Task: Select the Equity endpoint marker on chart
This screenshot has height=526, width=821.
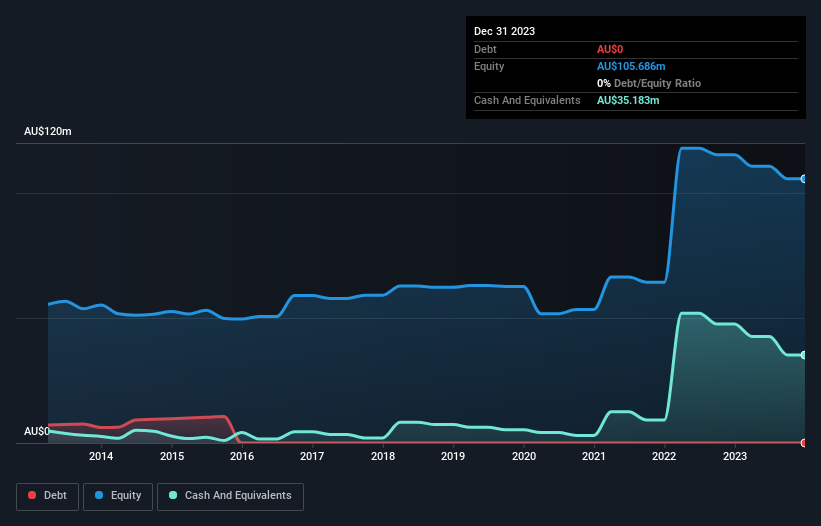Action: tap(804, 179)
